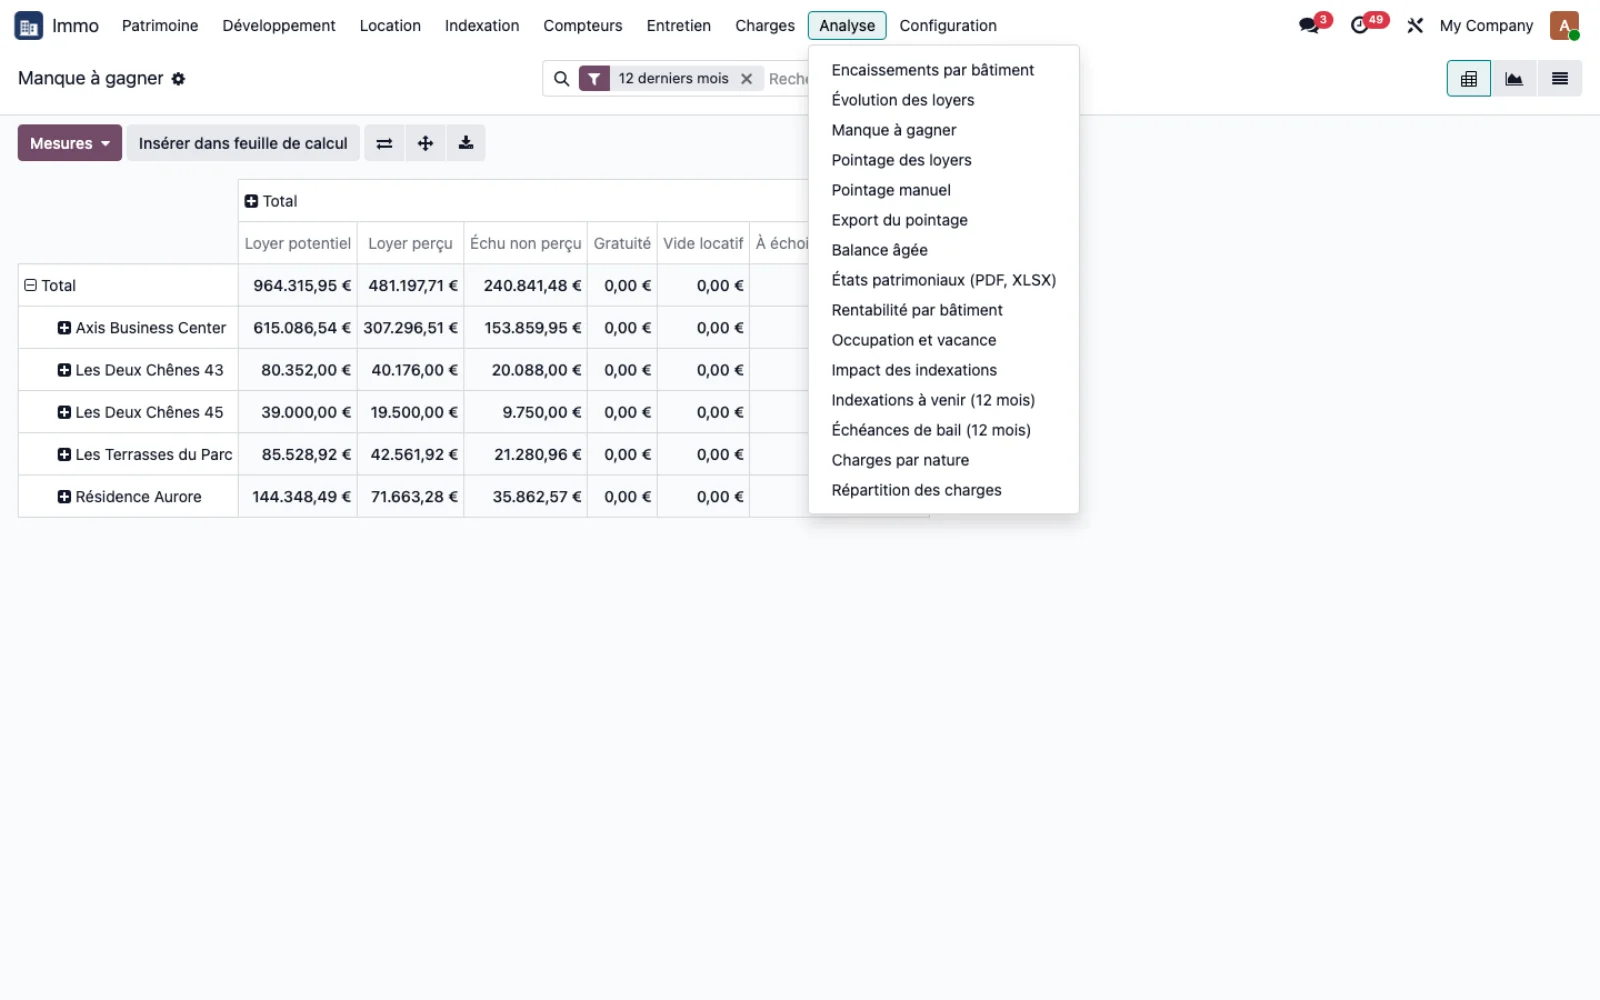The image size is (1600, 1000).
Task: Sort by the Loyer potentiel column header
Action: click(x=298, y=243)
